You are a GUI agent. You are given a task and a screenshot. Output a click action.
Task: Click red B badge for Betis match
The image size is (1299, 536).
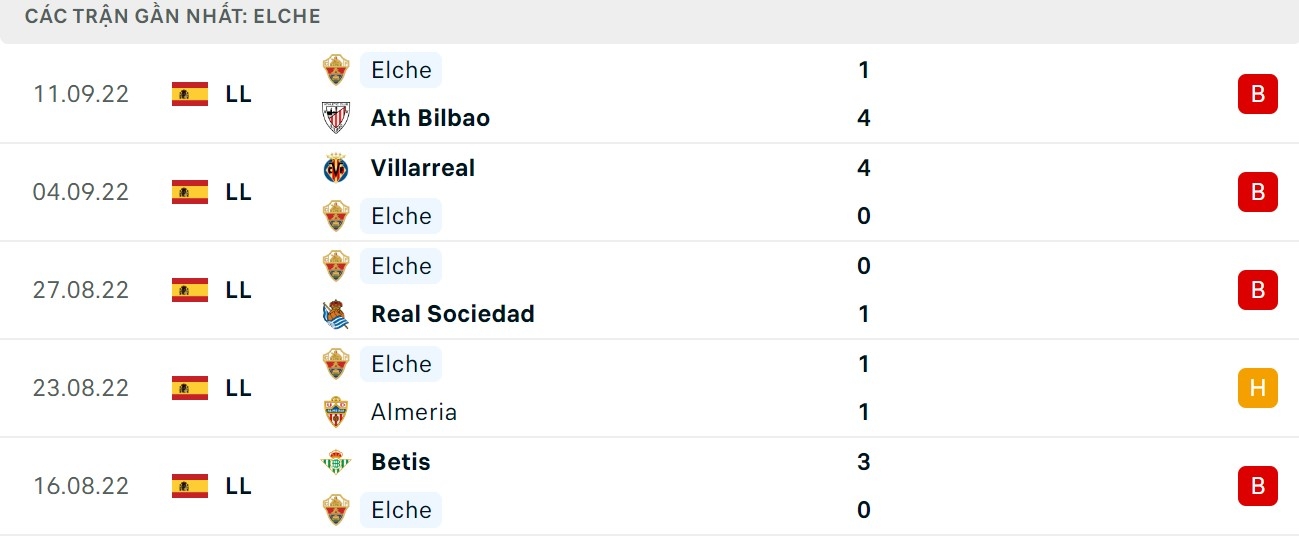coord(1257,486)
